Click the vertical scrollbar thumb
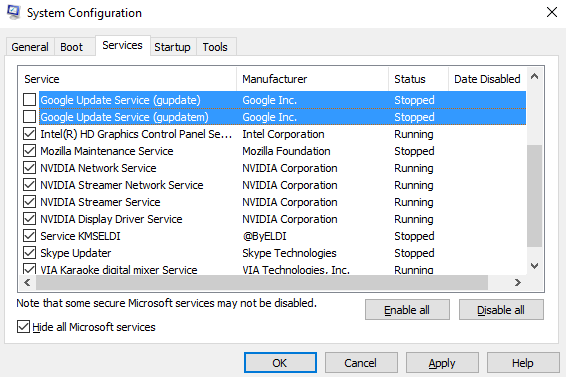Screen dimensions: 566x377 tap(535, 196)
